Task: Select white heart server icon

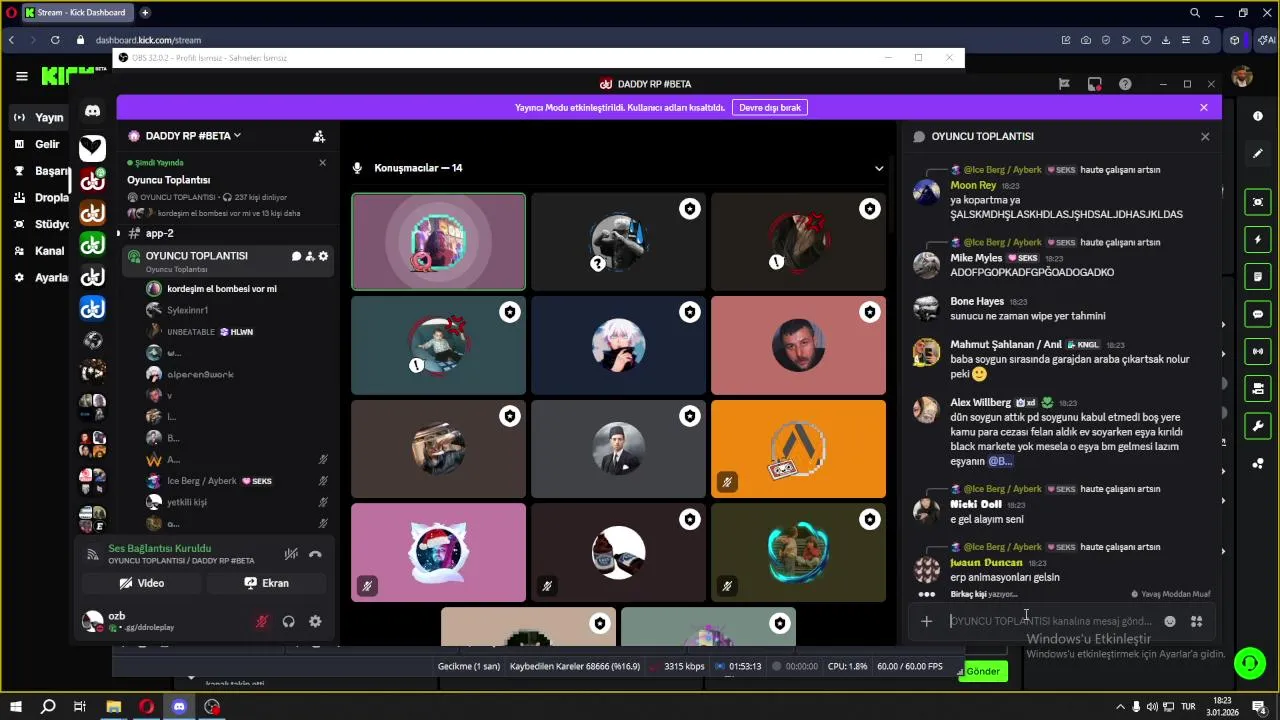Action: point(92,148)
